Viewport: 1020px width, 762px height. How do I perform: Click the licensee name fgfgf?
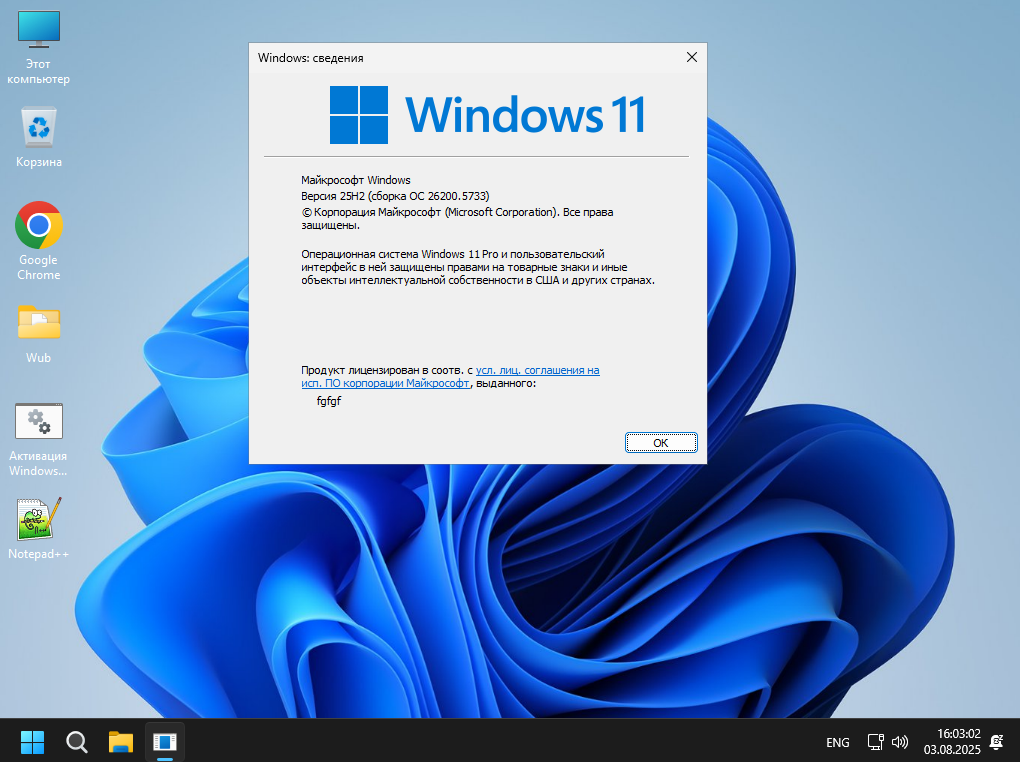329,401
